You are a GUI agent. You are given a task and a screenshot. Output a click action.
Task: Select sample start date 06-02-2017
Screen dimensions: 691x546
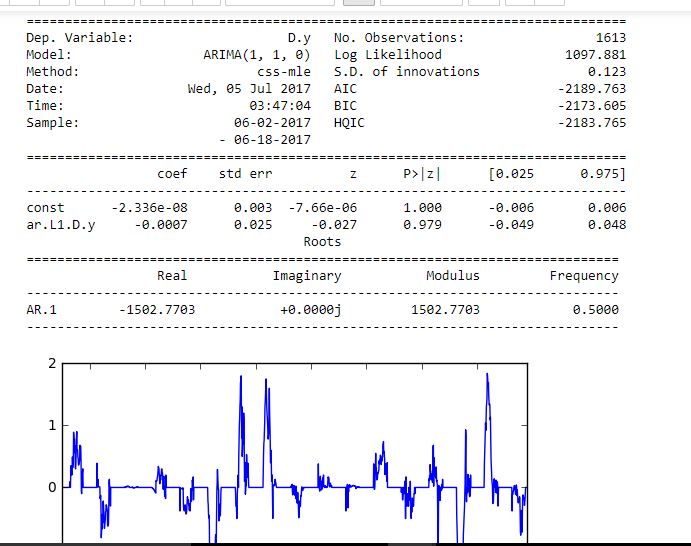[272, 123]
